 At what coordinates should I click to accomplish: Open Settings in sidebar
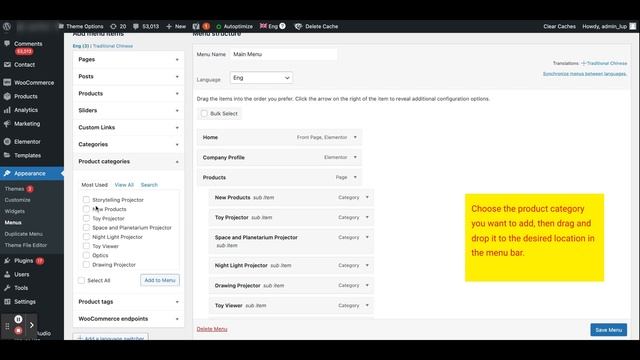tap(24, 302)
